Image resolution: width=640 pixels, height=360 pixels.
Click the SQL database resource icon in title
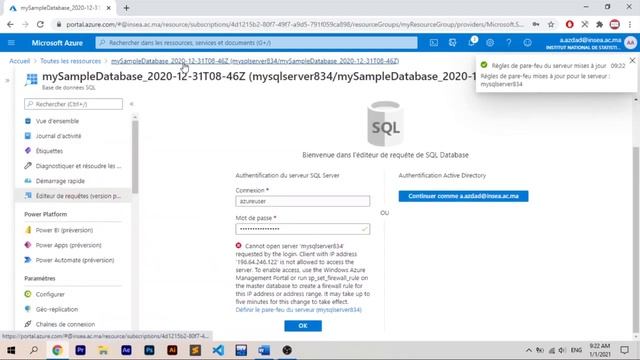pos(31,80)
